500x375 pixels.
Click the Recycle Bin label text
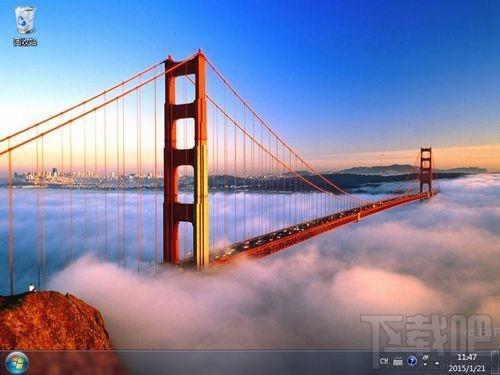(x=25, y=42)
